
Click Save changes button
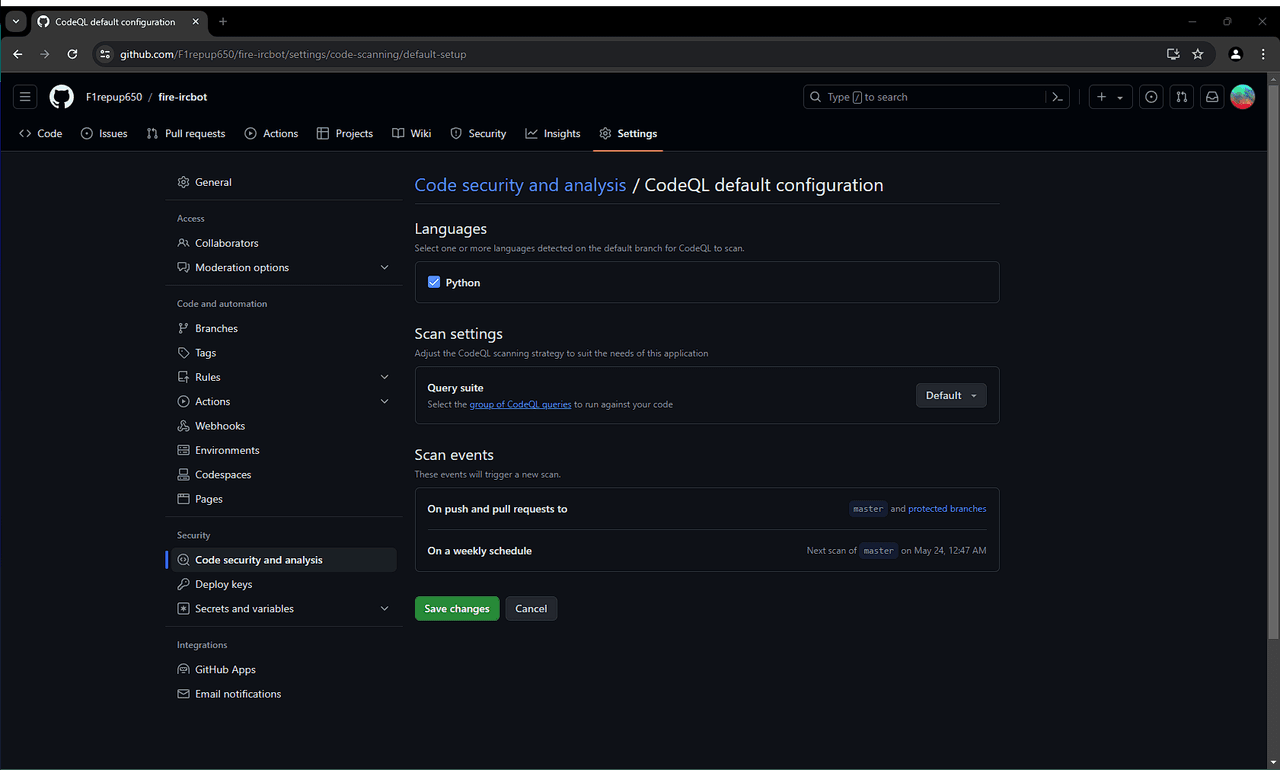(457, 609)
